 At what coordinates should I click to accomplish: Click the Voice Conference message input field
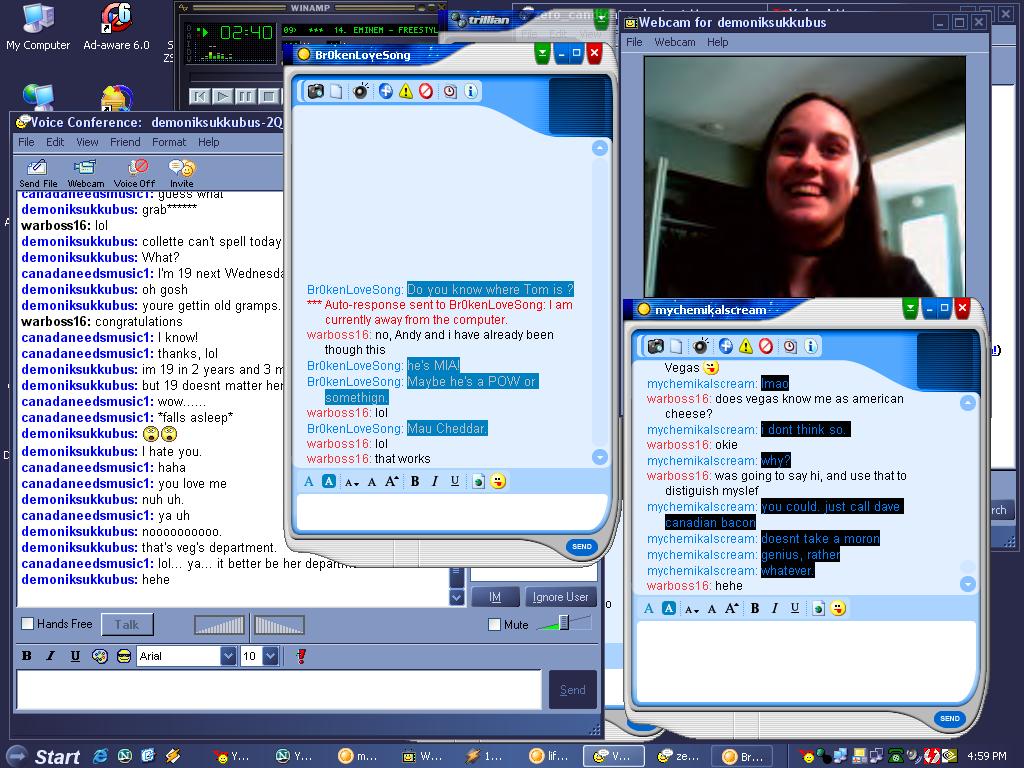[279, 690]
